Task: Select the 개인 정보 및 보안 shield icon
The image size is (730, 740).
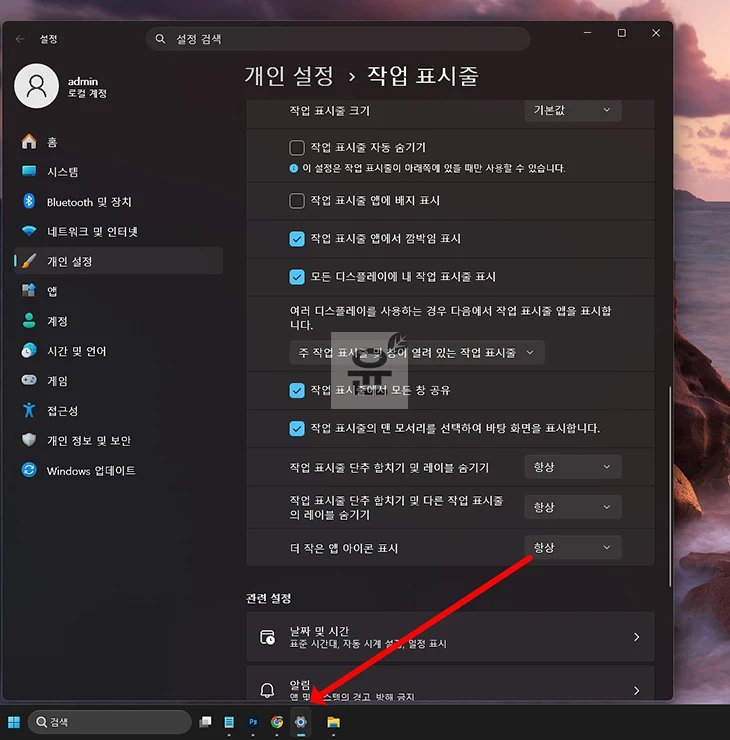Action: [x=29, y=440]
